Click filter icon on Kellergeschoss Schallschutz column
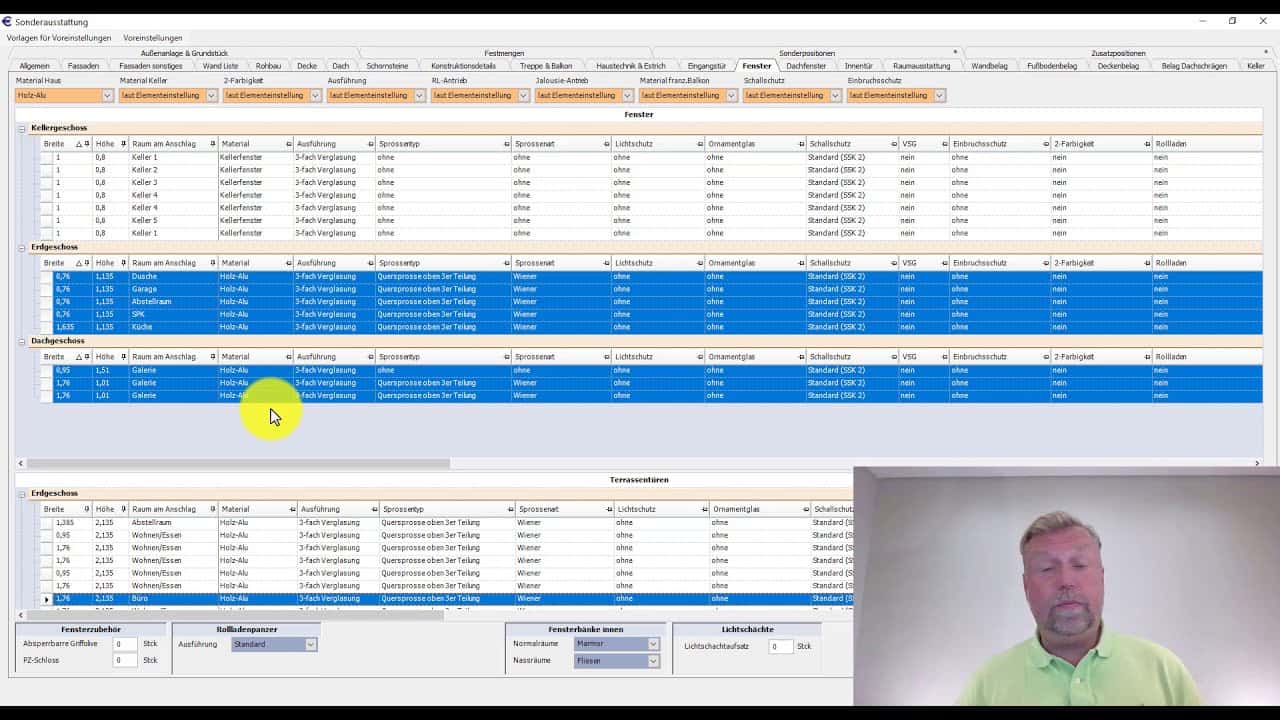 893,144
